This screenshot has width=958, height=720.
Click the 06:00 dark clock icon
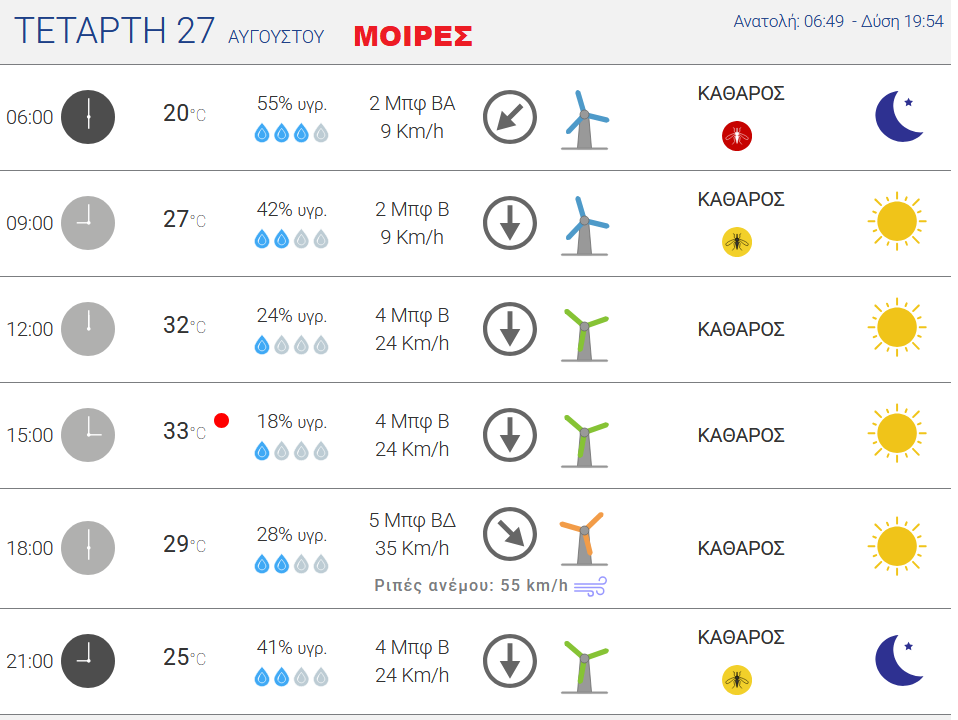[x=88, y=117]
